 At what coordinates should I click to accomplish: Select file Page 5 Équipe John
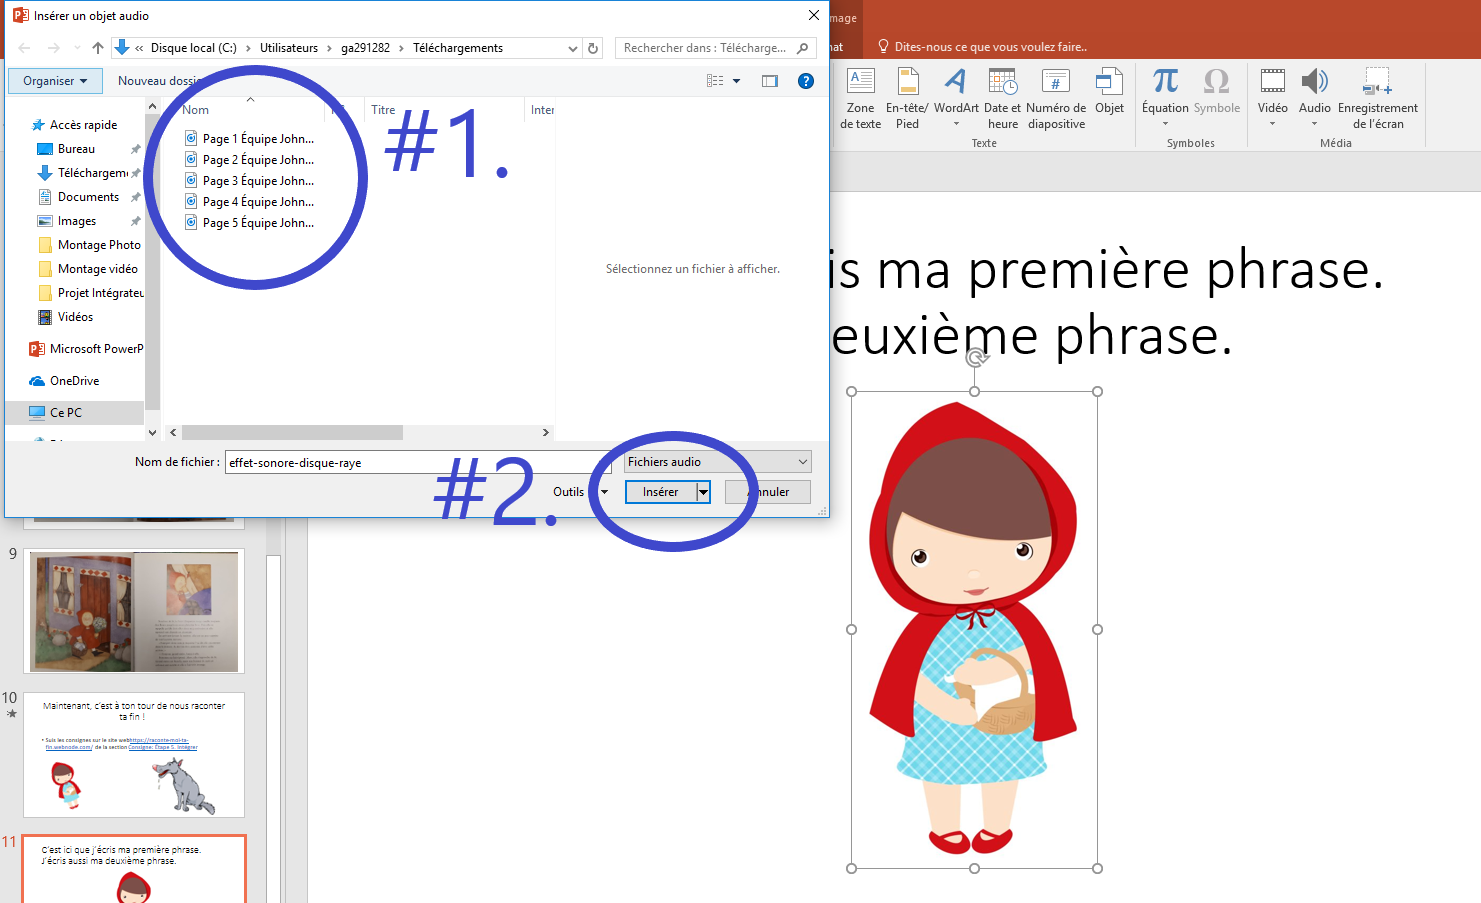click(x=250, y=223)
